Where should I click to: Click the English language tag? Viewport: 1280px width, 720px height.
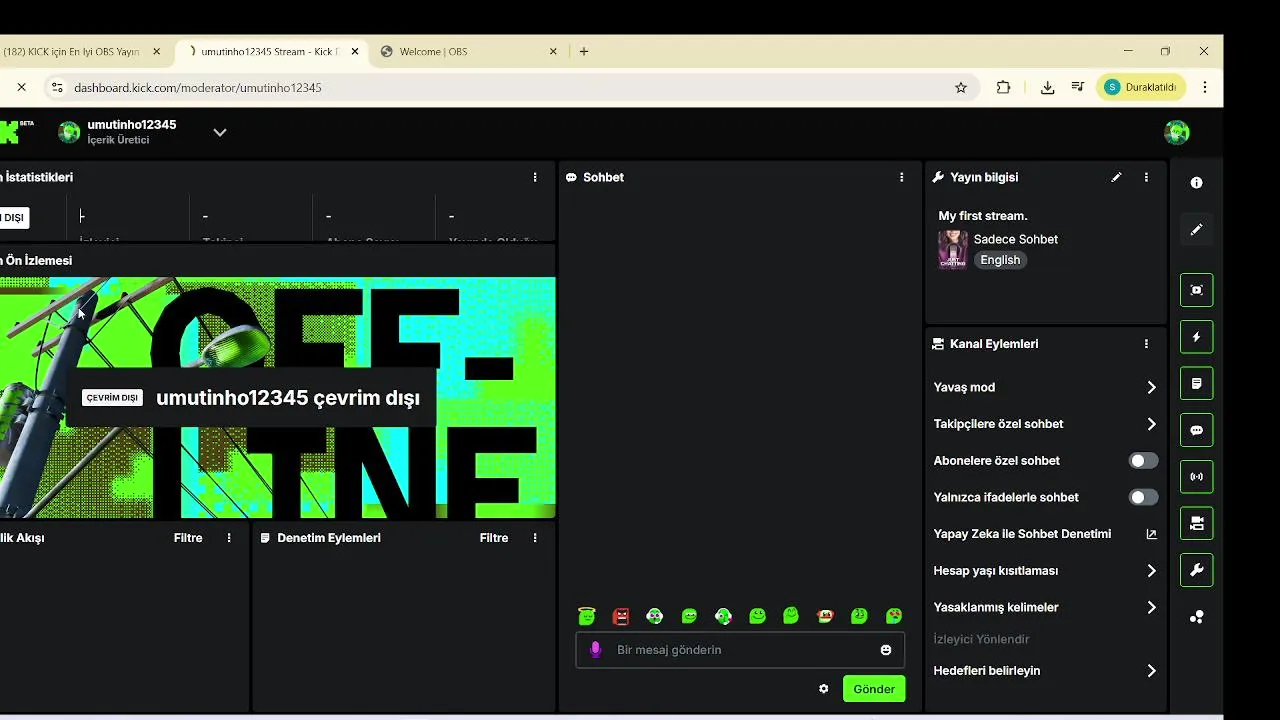(x=1000, y=260)
